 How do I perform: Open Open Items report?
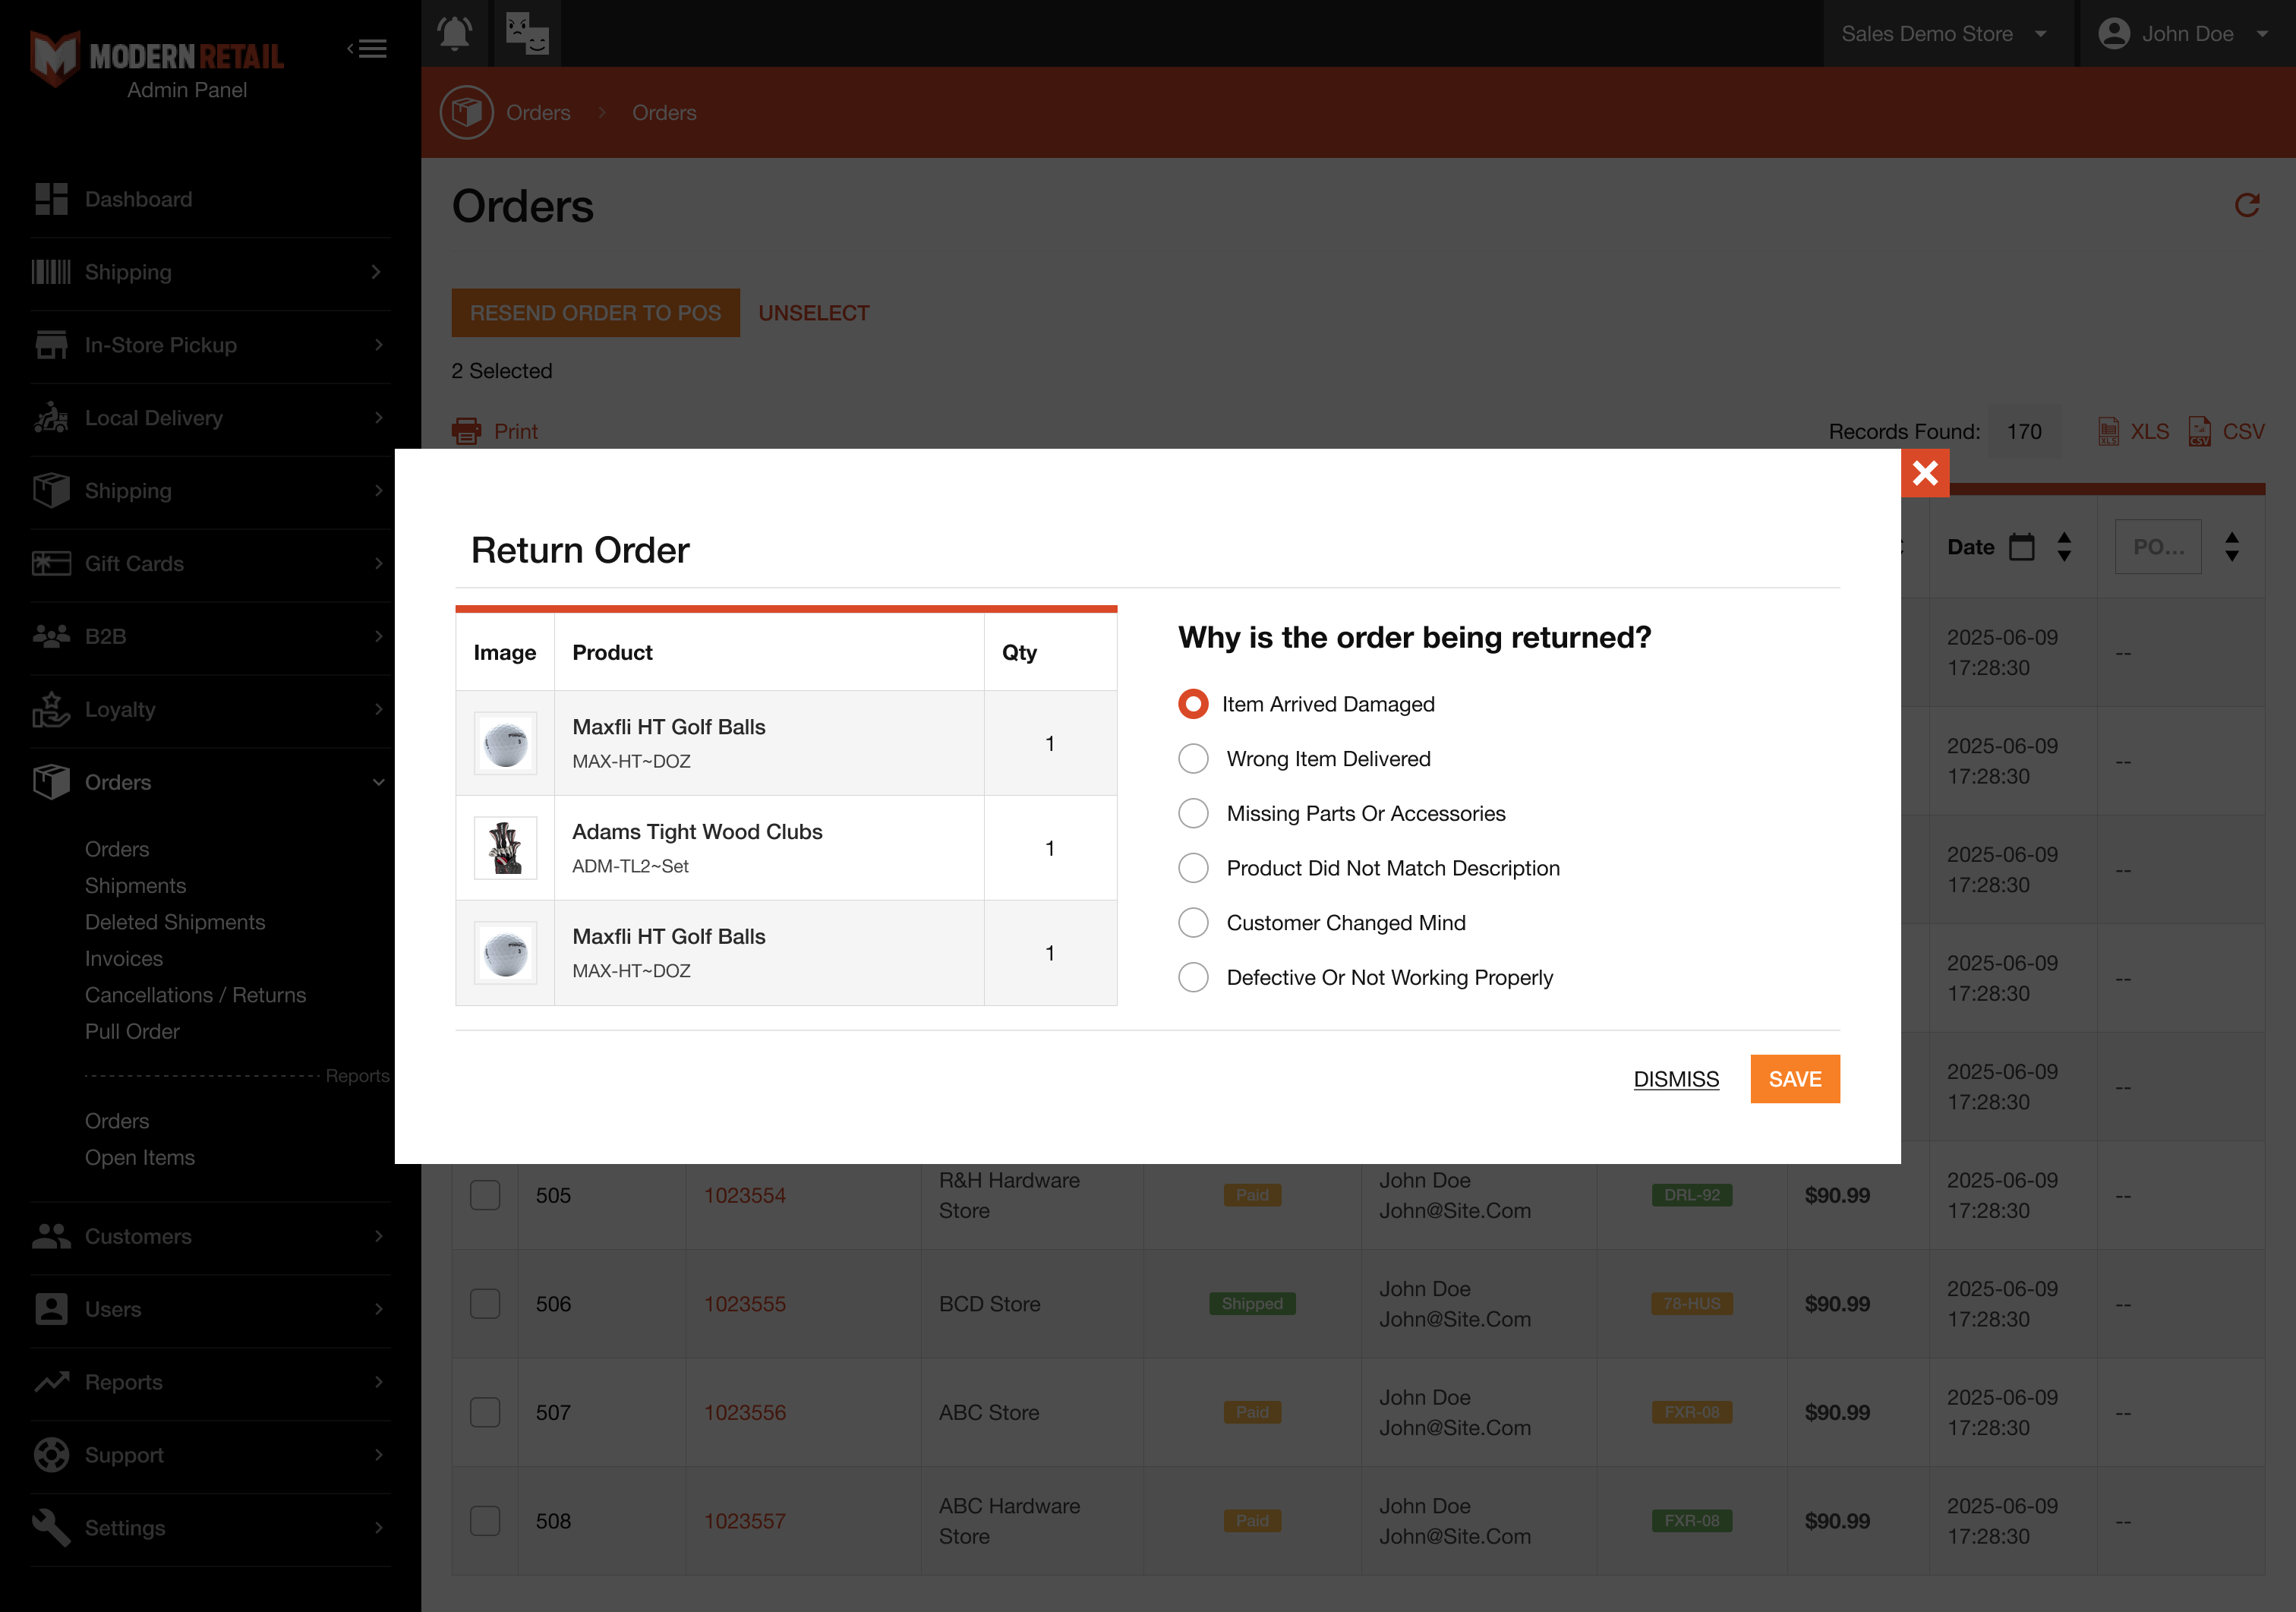(140, 1157)
